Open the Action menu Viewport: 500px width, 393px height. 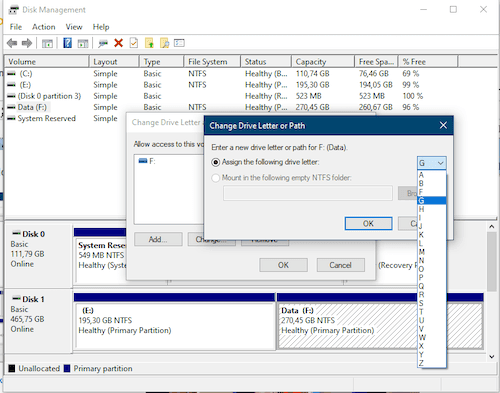pyautogui.click(x=44, y=27)
